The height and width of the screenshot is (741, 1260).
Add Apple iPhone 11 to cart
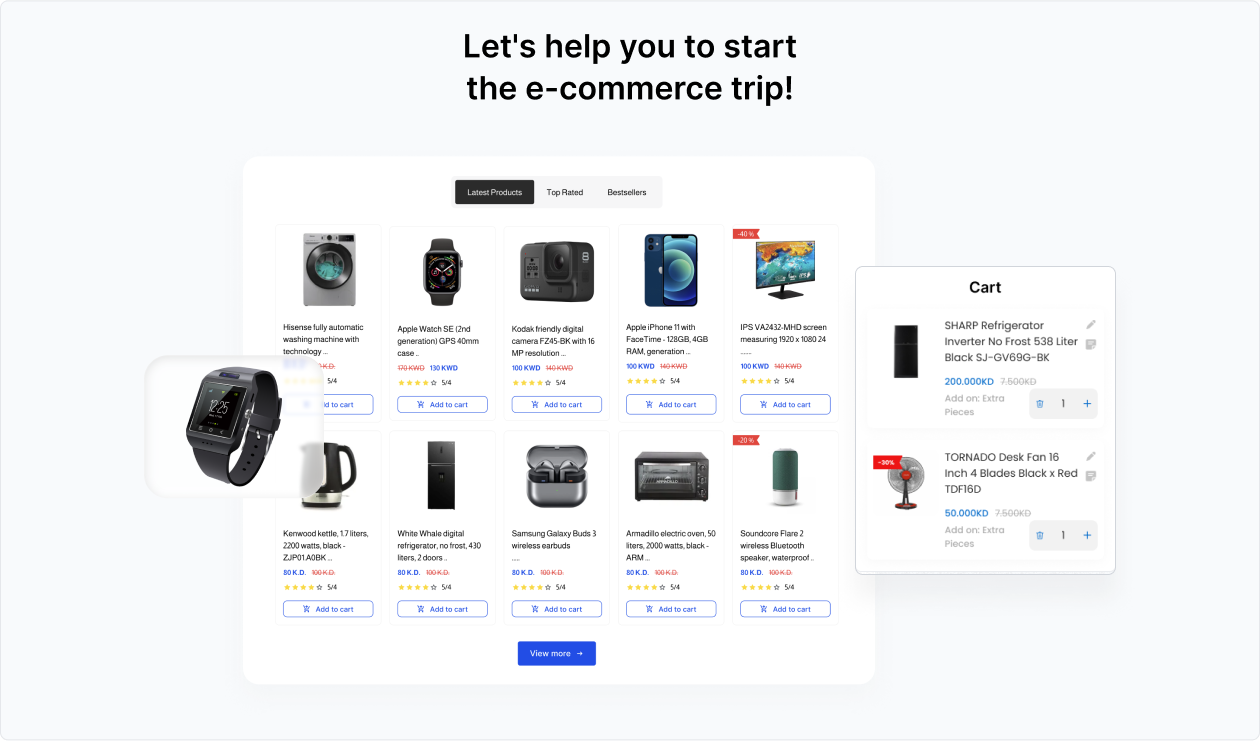point(671,405)
